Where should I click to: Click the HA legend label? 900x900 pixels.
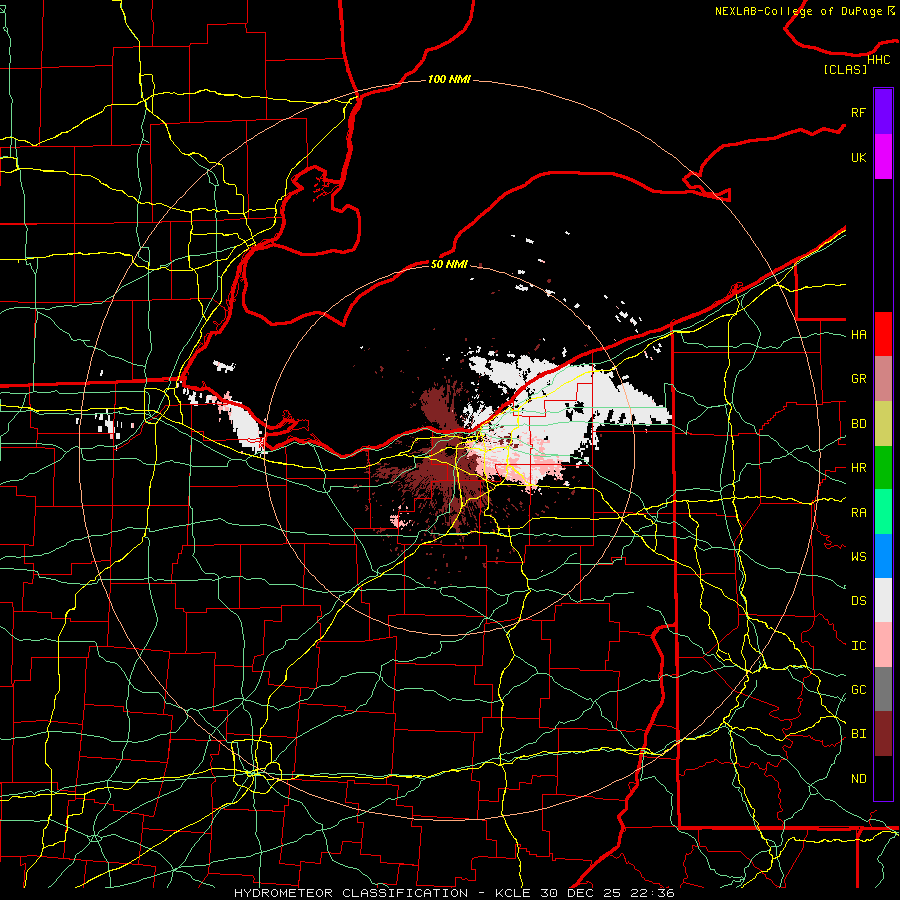click(x=858, y=335)
